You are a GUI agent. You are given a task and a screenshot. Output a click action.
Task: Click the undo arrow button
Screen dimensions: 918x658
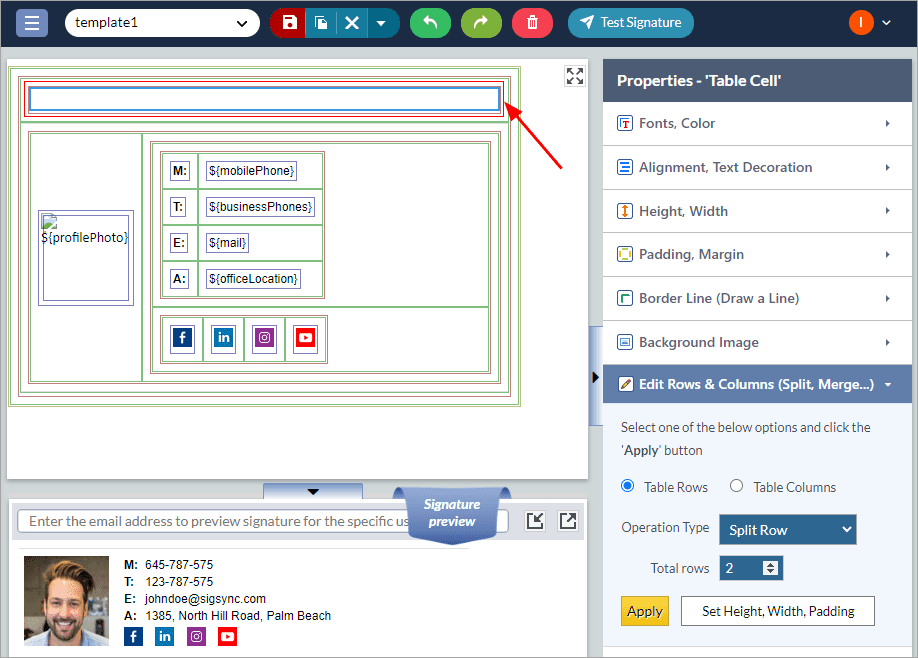click(x=430, y=22)
